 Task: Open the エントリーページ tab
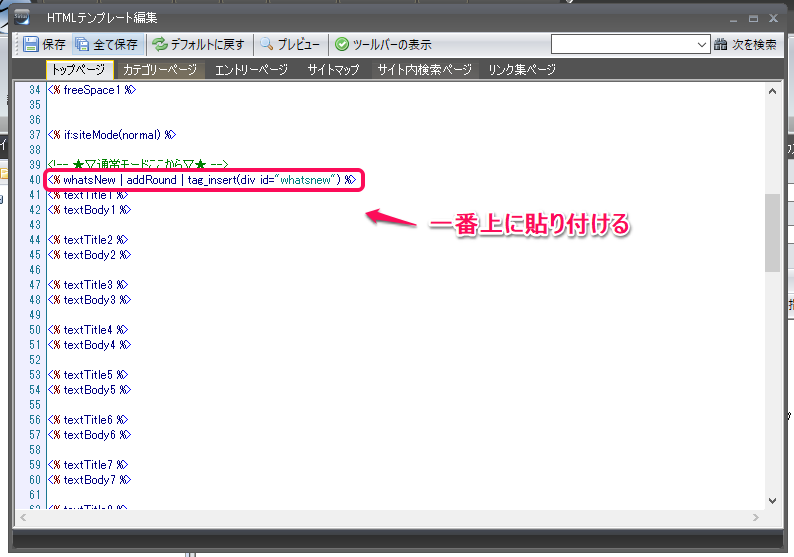coord(251,70)
